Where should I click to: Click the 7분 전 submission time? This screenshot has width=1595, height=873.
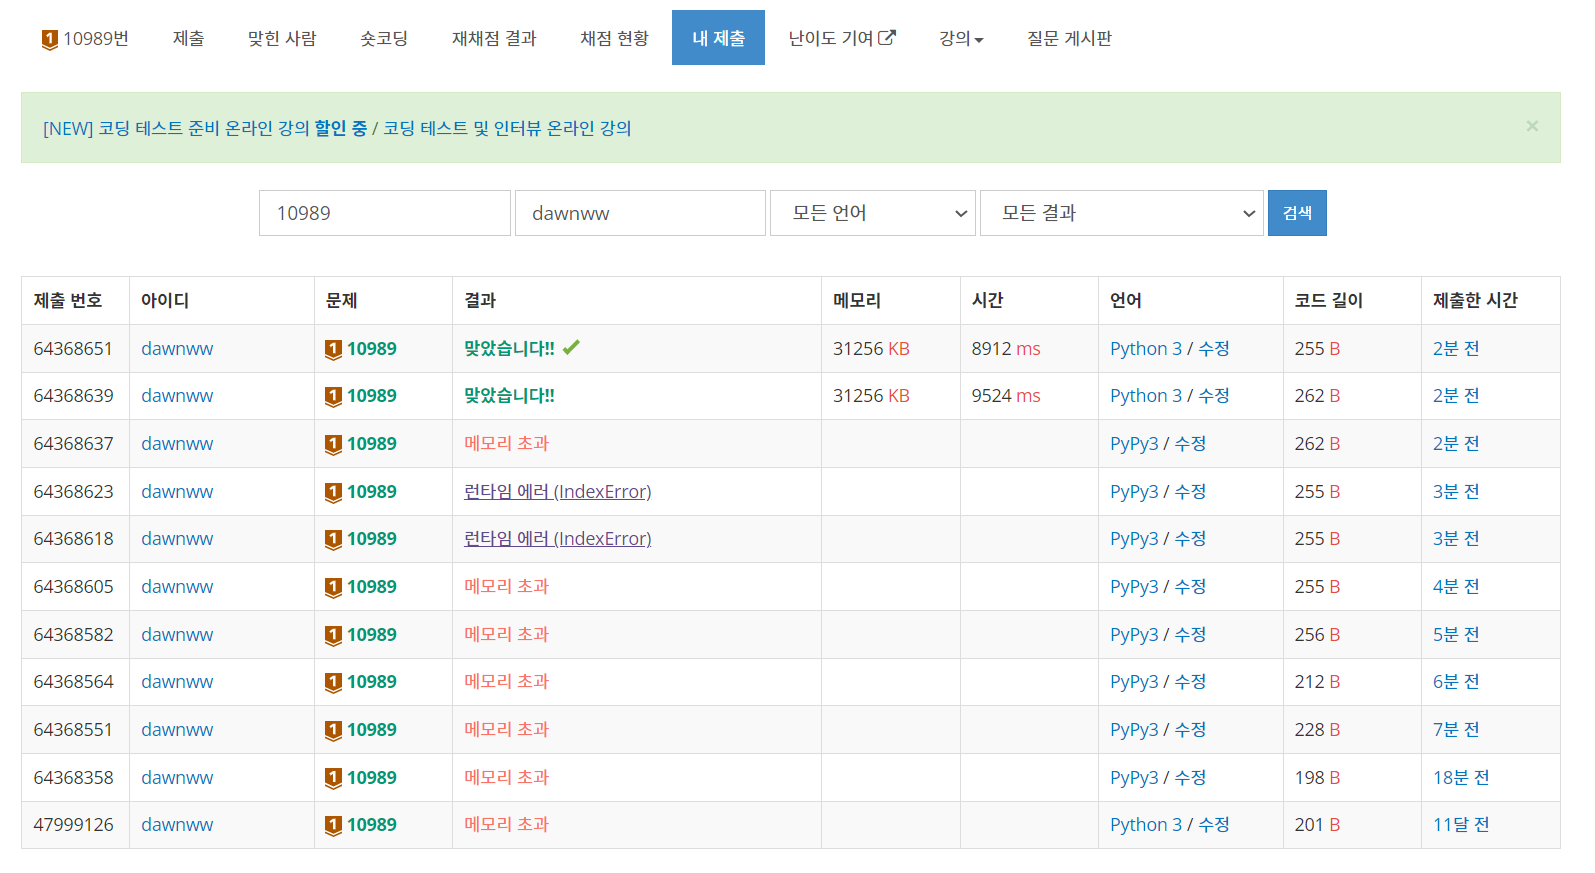1456,730
